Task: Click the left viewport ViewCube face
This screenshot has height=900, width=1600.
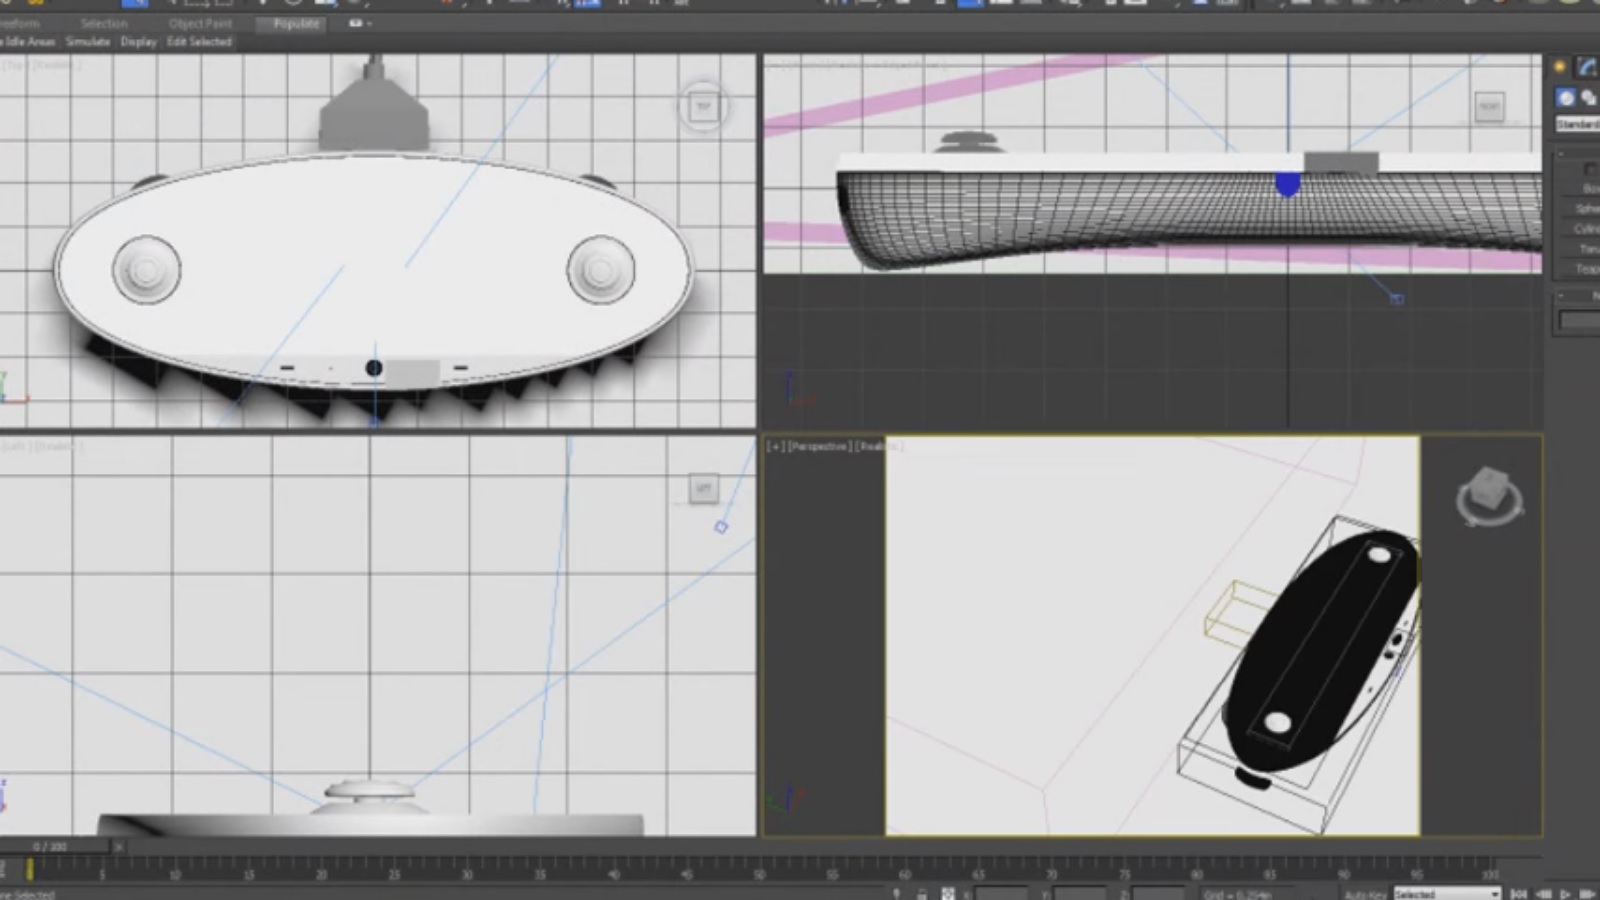Action: coord(703,488)
